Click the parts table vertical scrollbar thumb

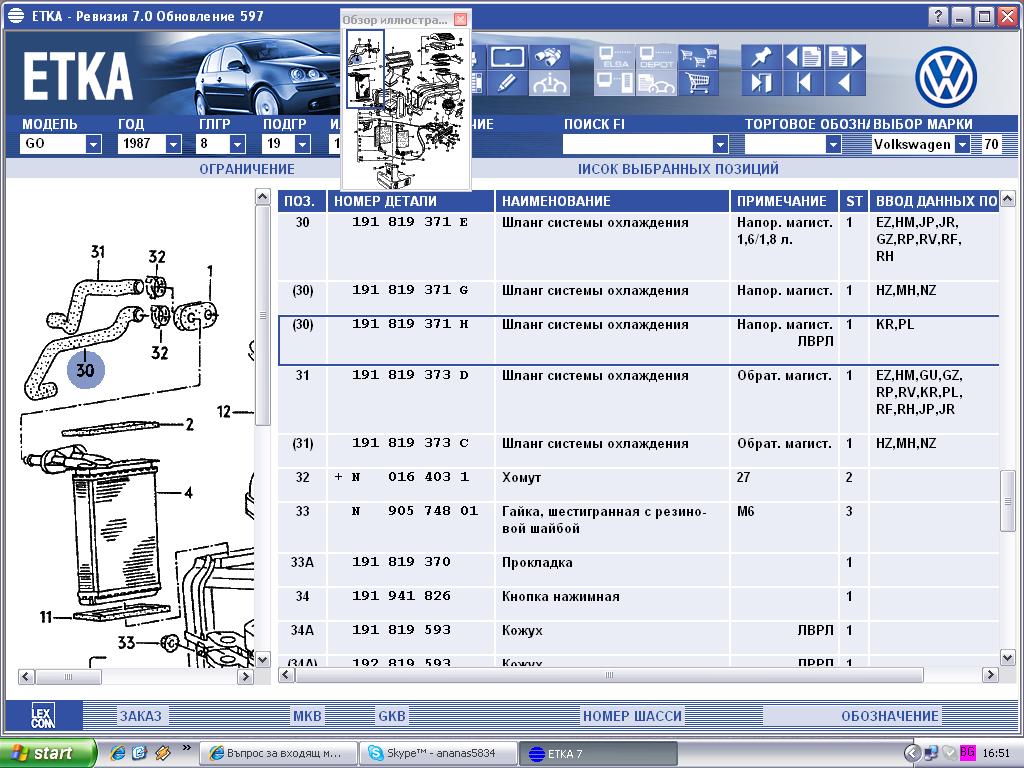[x=1008, y=499]
